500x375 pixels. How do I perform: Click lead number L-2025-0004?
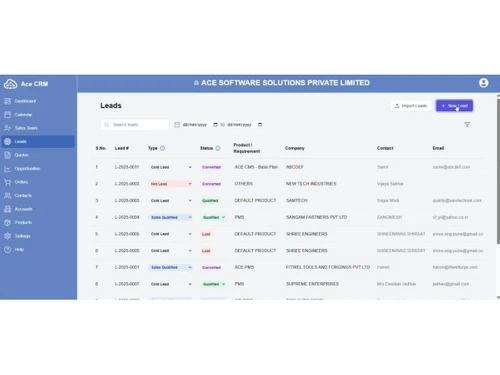tap(127, 217)
